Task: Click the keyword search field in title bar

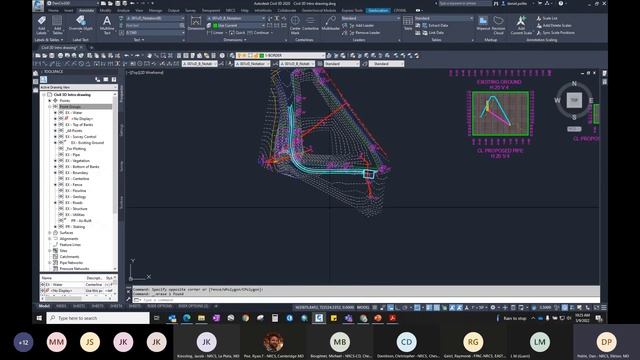Action: (x=465, y=3)
